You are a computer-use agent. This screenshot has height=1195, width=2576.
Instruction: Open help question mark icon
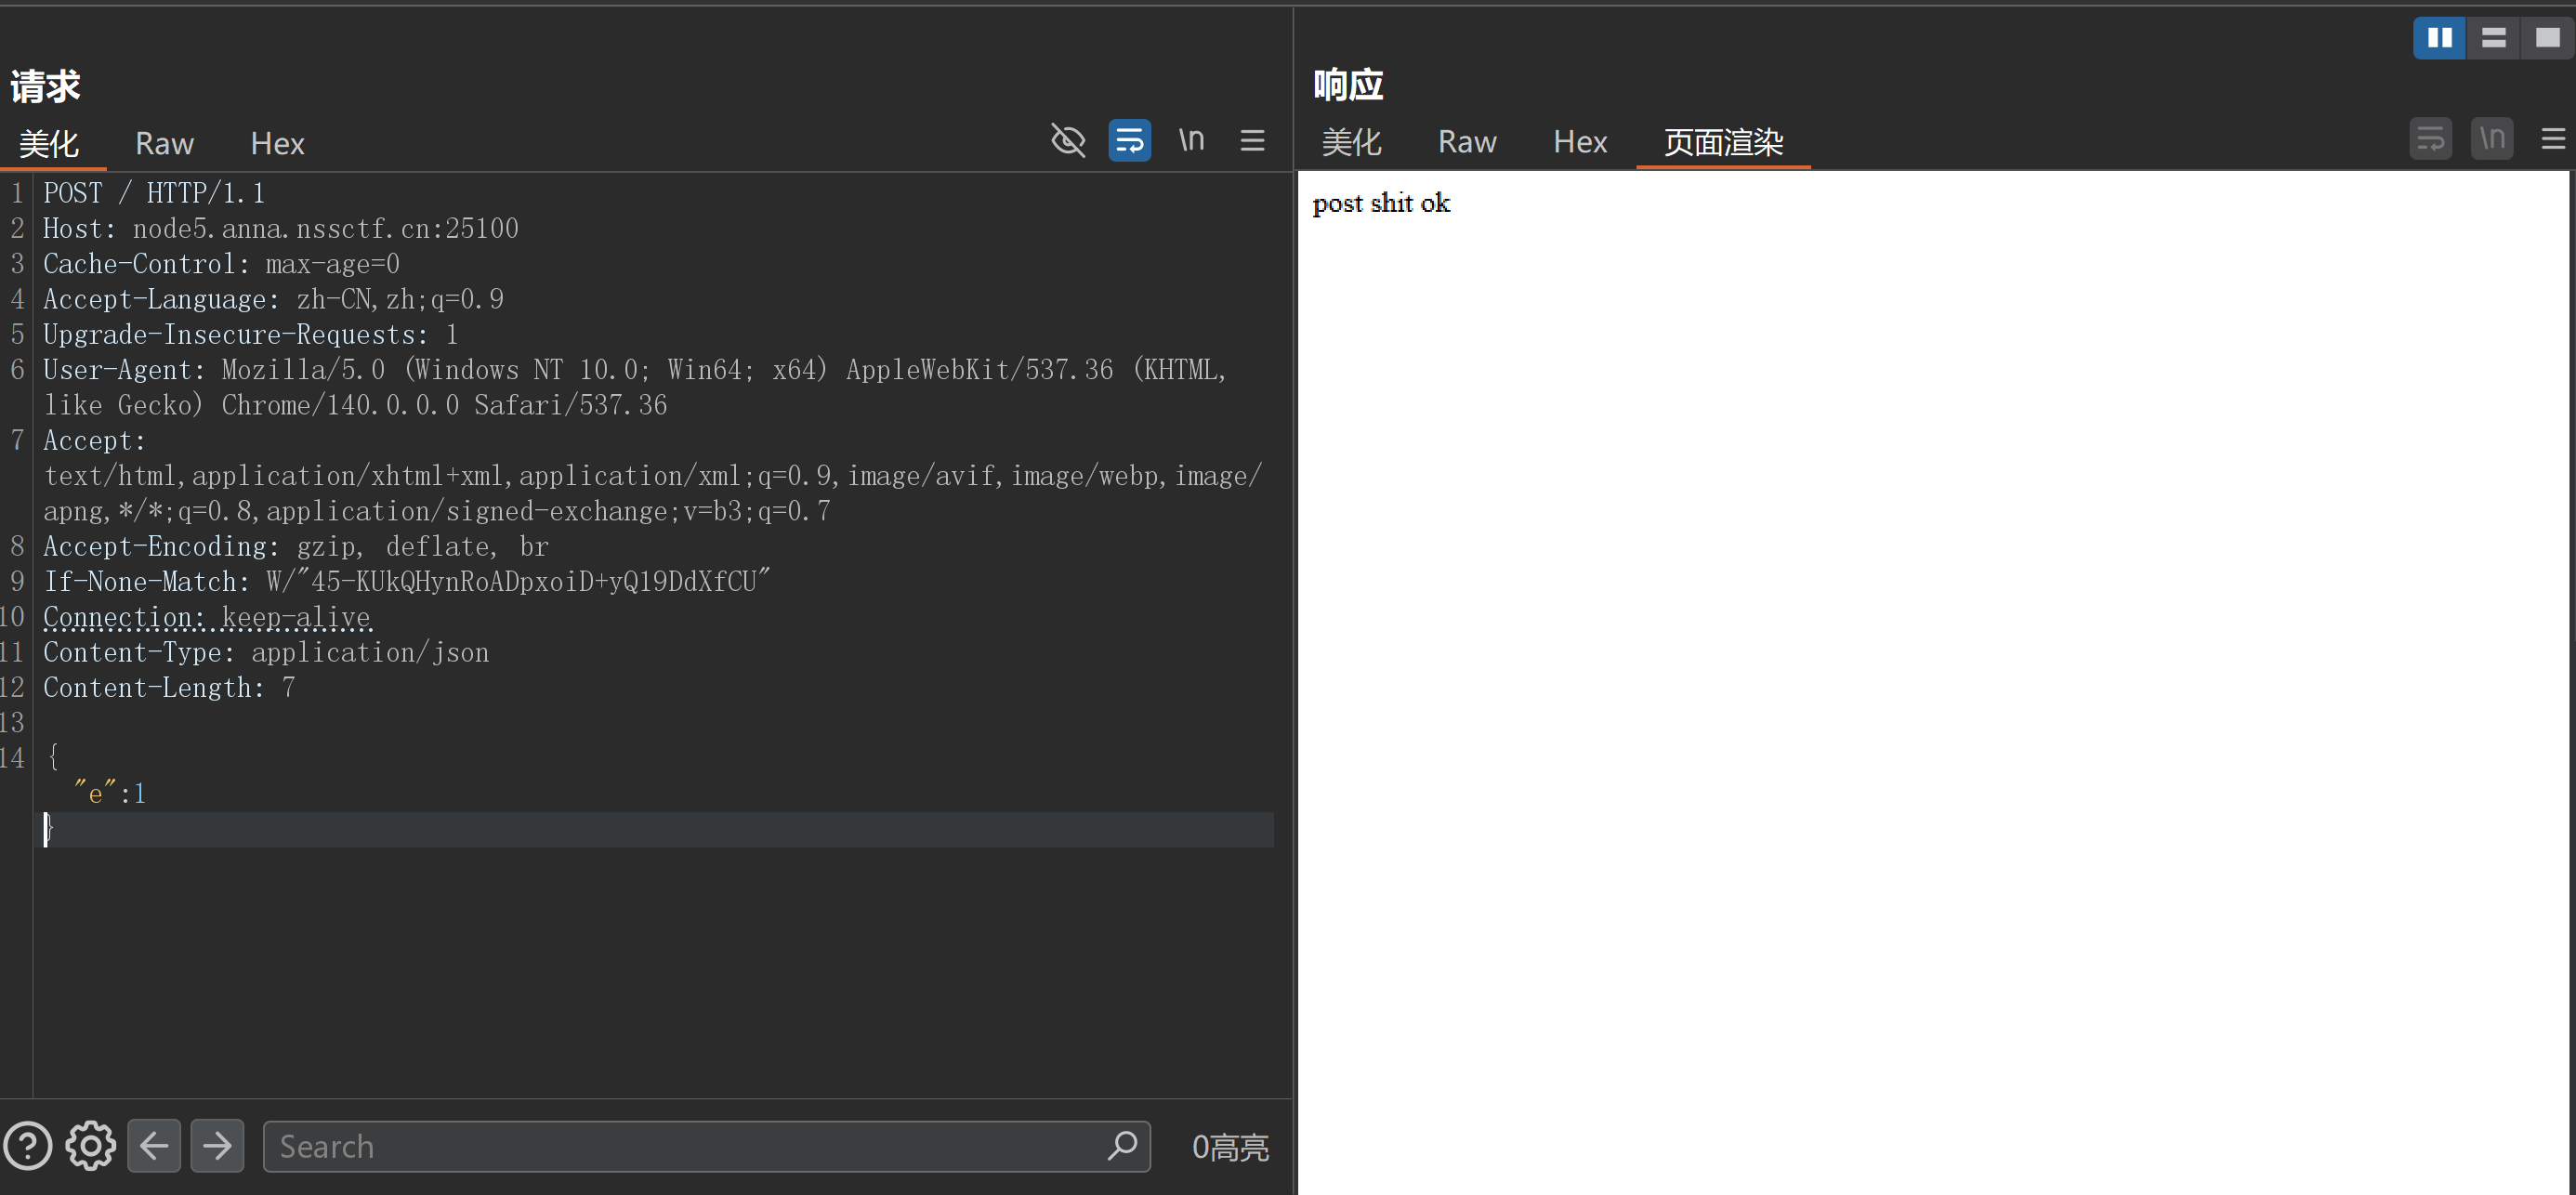[x=28, y=1146]
